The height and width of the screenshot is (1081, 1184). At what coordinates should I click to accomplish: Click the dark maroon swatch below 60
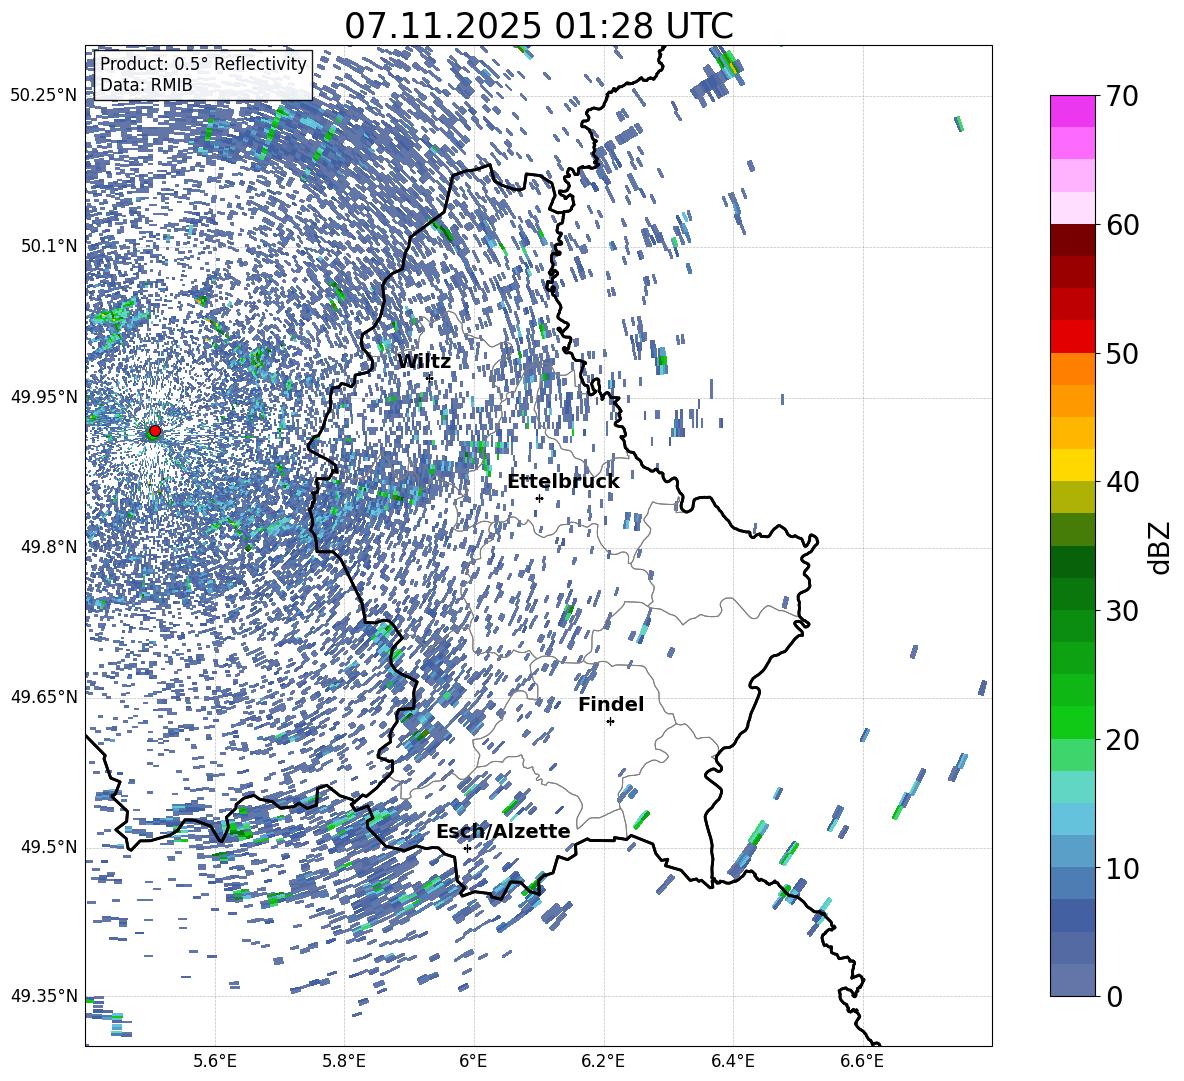coord(1072,240)
